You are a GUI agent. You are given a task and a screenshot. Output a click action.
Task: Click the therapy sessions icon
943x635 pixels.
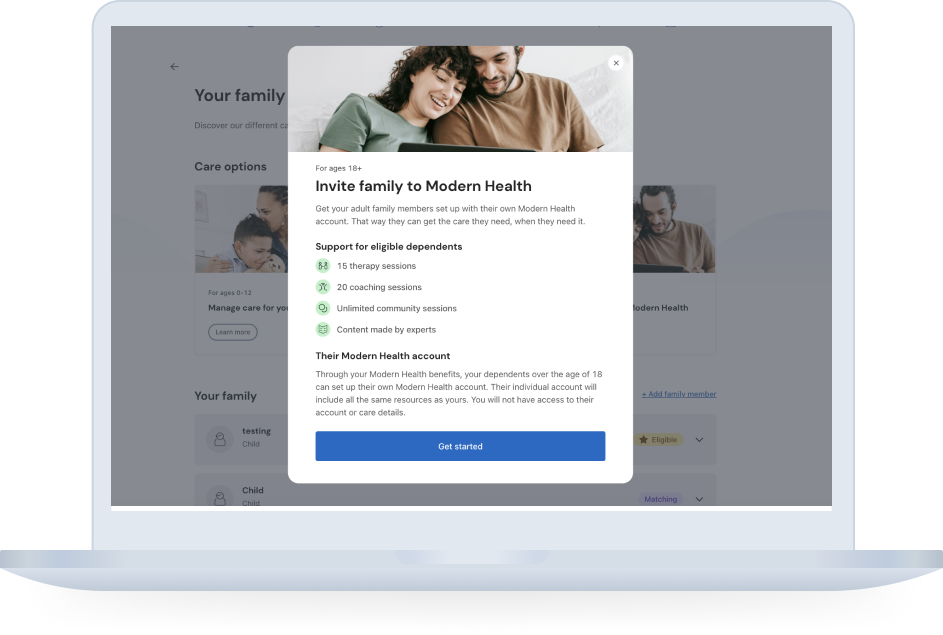click(323, 266)
